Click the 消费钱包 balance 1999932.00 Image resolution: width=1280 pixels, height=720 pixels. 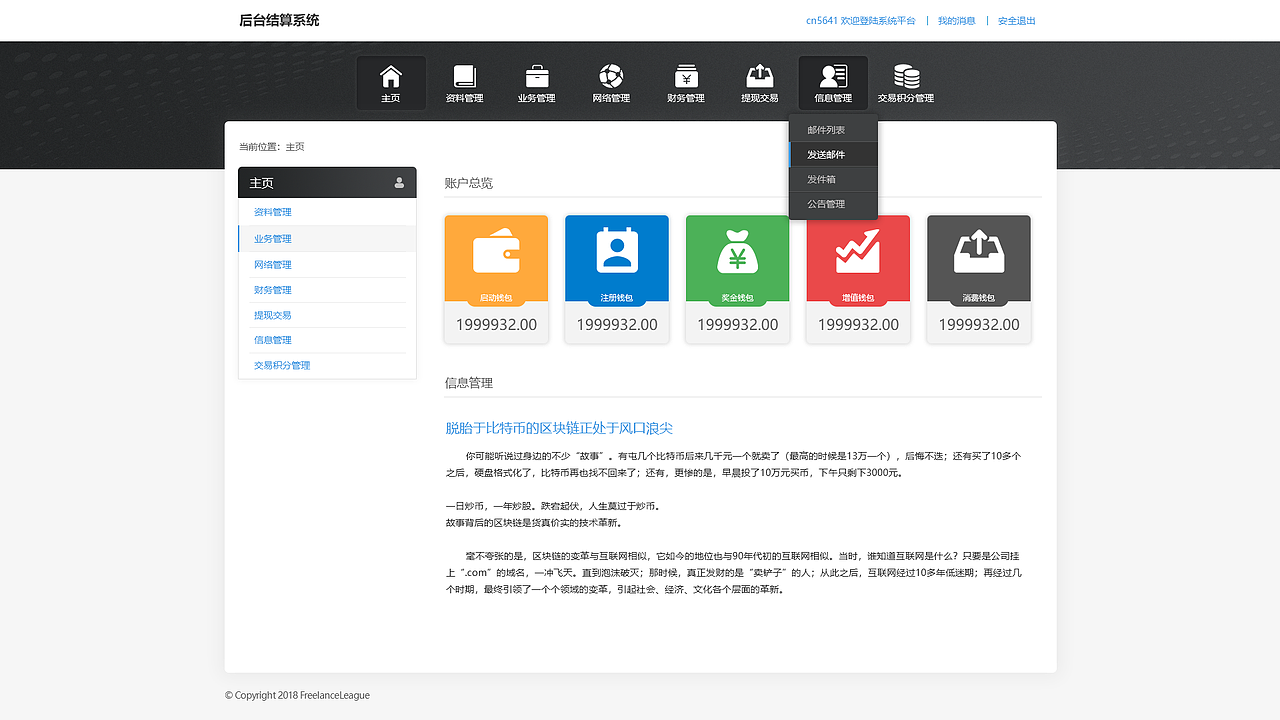[979, 325]
